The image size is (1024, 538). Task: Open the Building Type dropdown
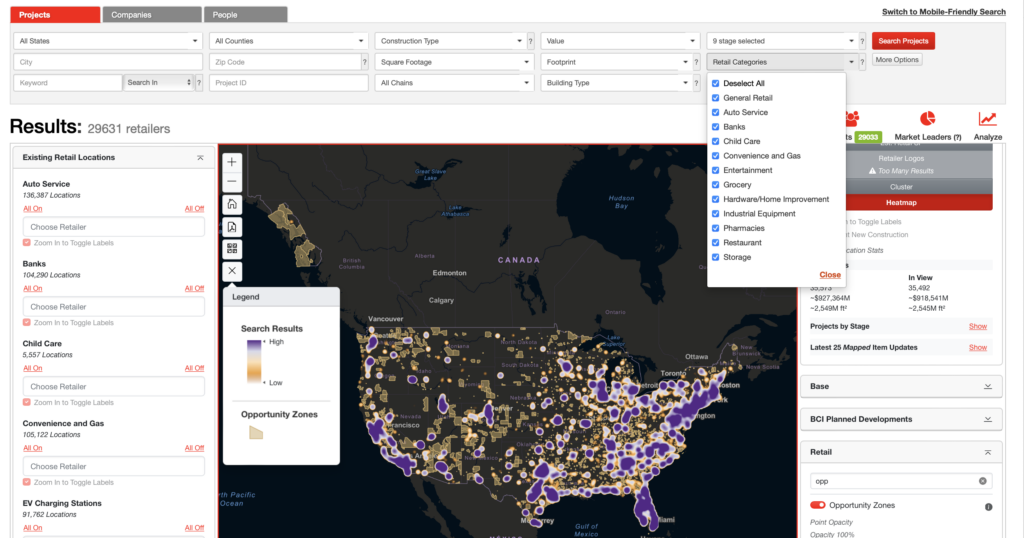[616, 83]
